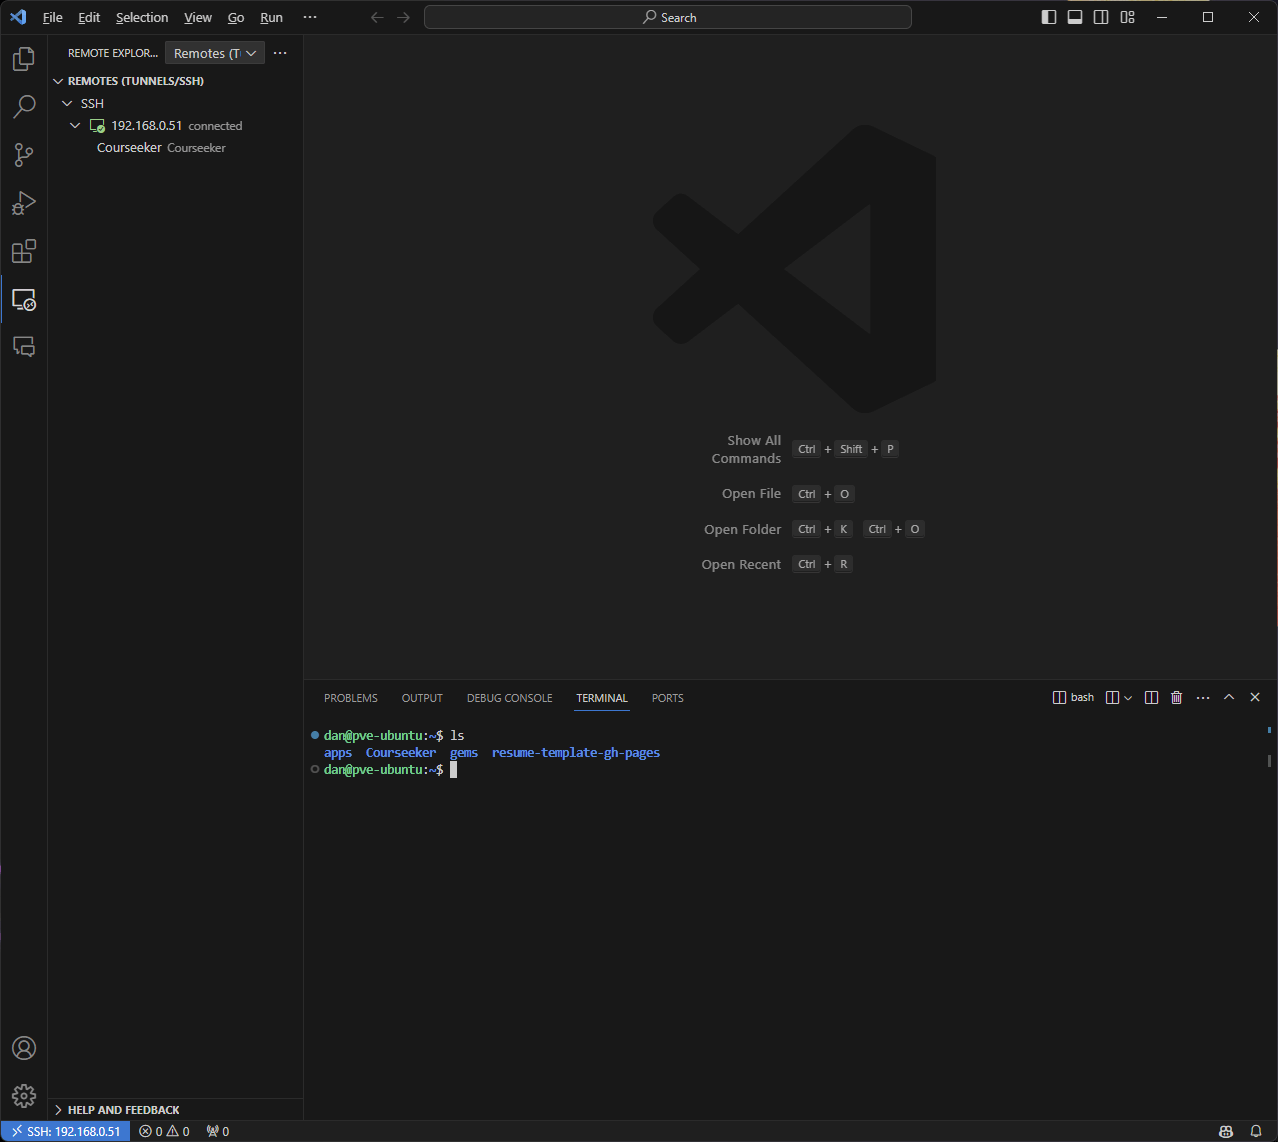Click the 'resume-template-gh-pages' terminal text
The image size is (1278, 1142).
576,752
